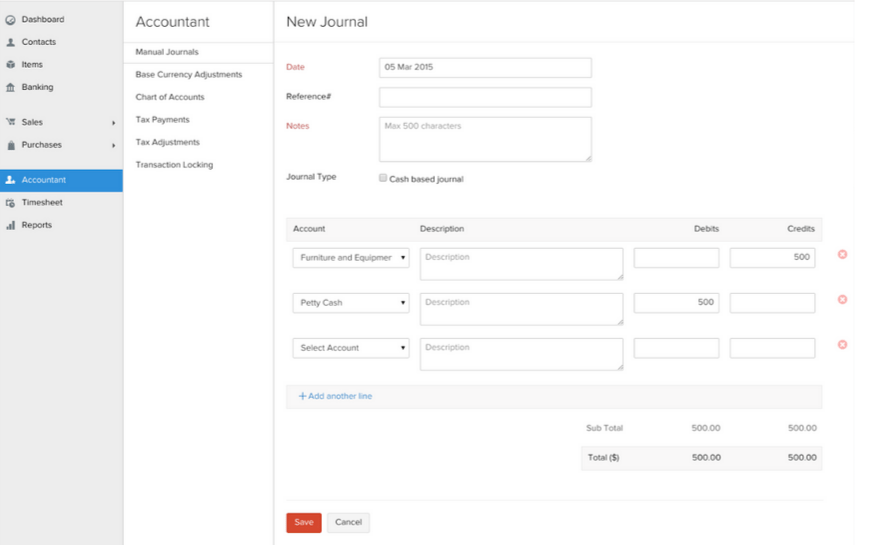Click the Reports bar chart icon
The width and height of the screenshot is (877, 545).
coord(10,225)
